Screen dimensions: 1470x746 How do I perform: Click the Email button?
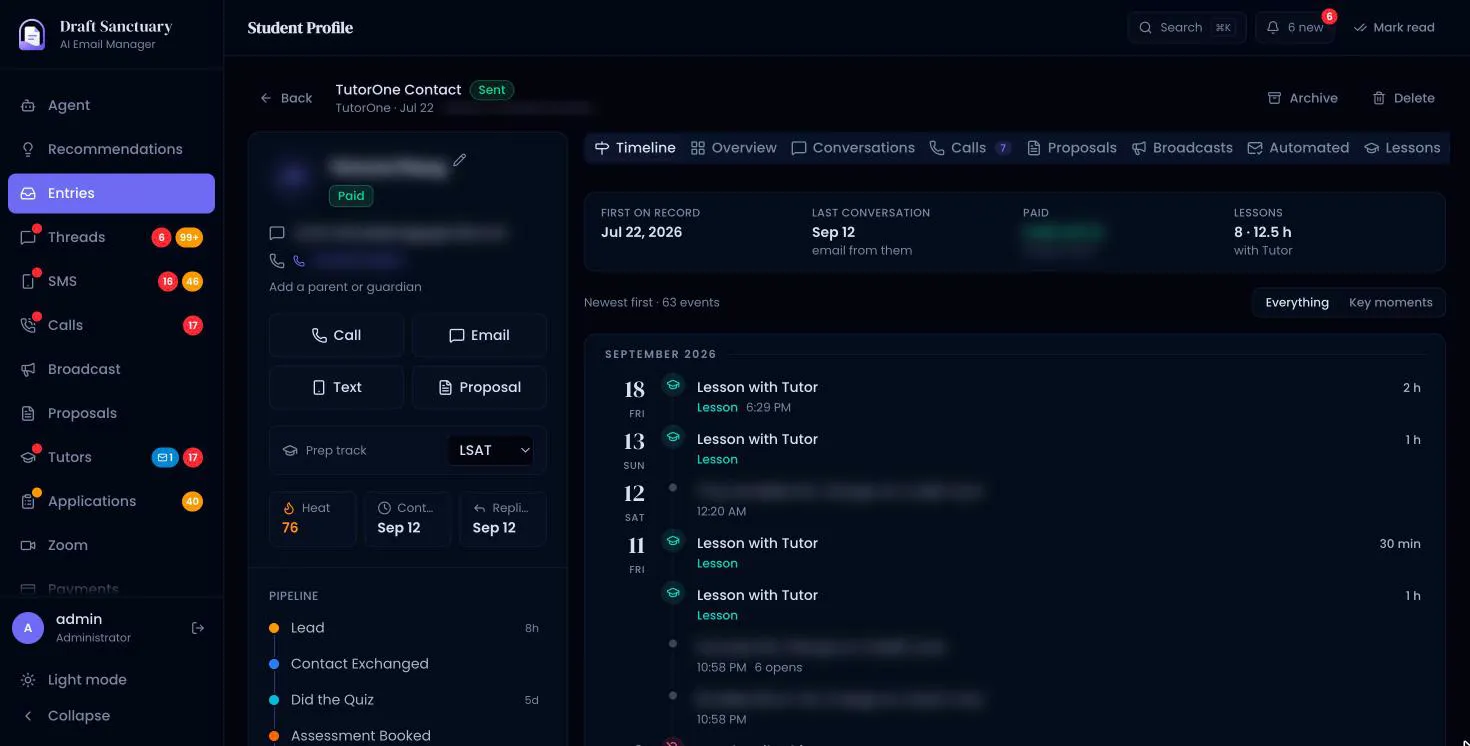click(x=479, y=335)
